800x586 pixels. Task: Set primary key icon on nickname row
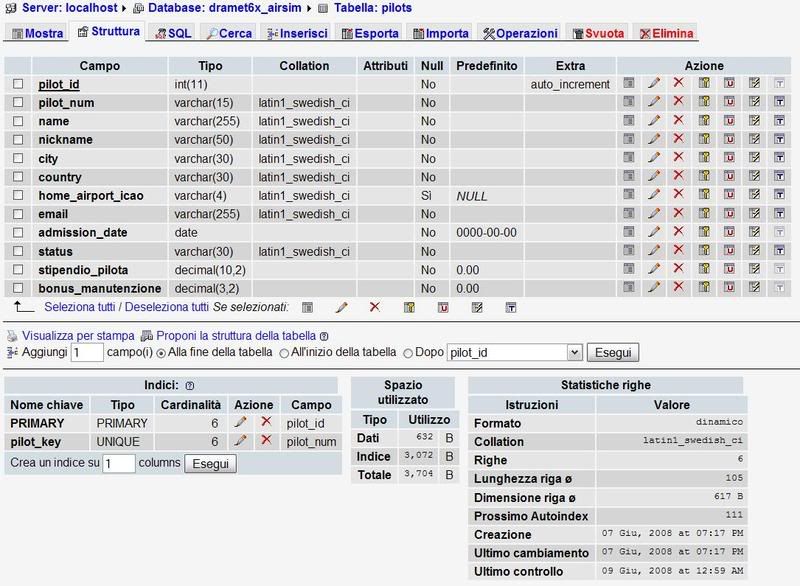tap(704, 139)
